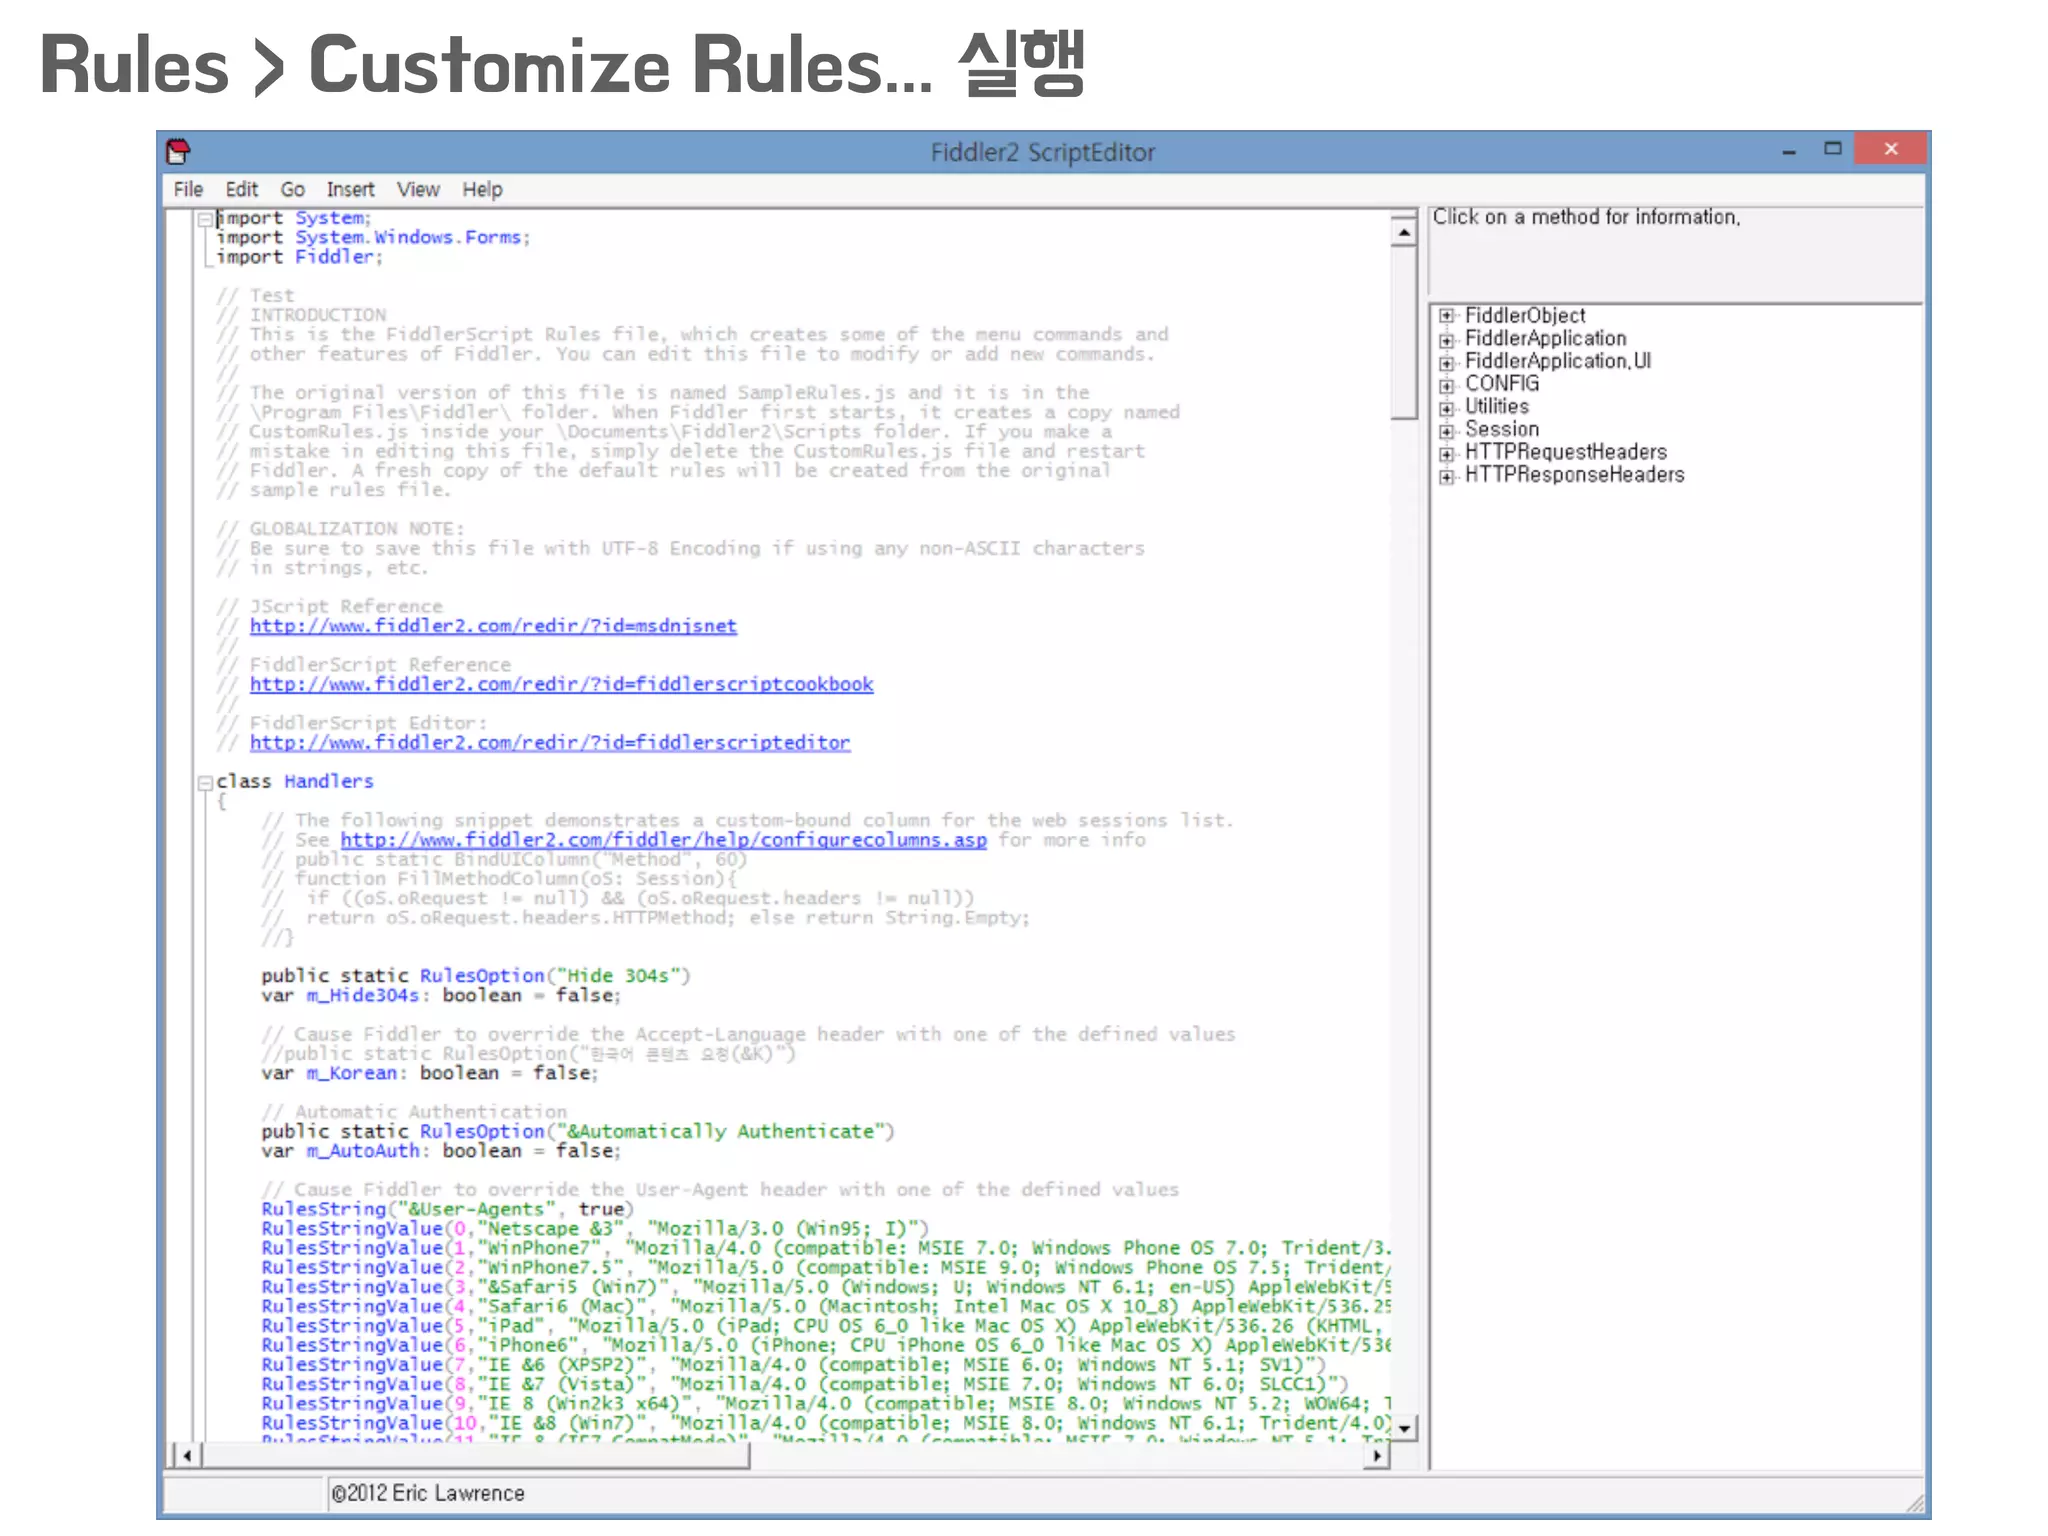Open the Insert menu
This screenshot has height=1536, width=2048.
350,190
